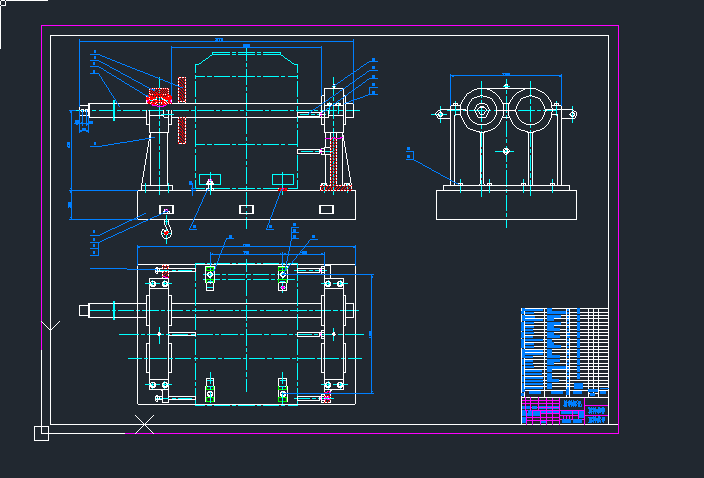704x478 pixels.
Task: Click the right eye bolt on the side view
Action: tap(575, 115)
